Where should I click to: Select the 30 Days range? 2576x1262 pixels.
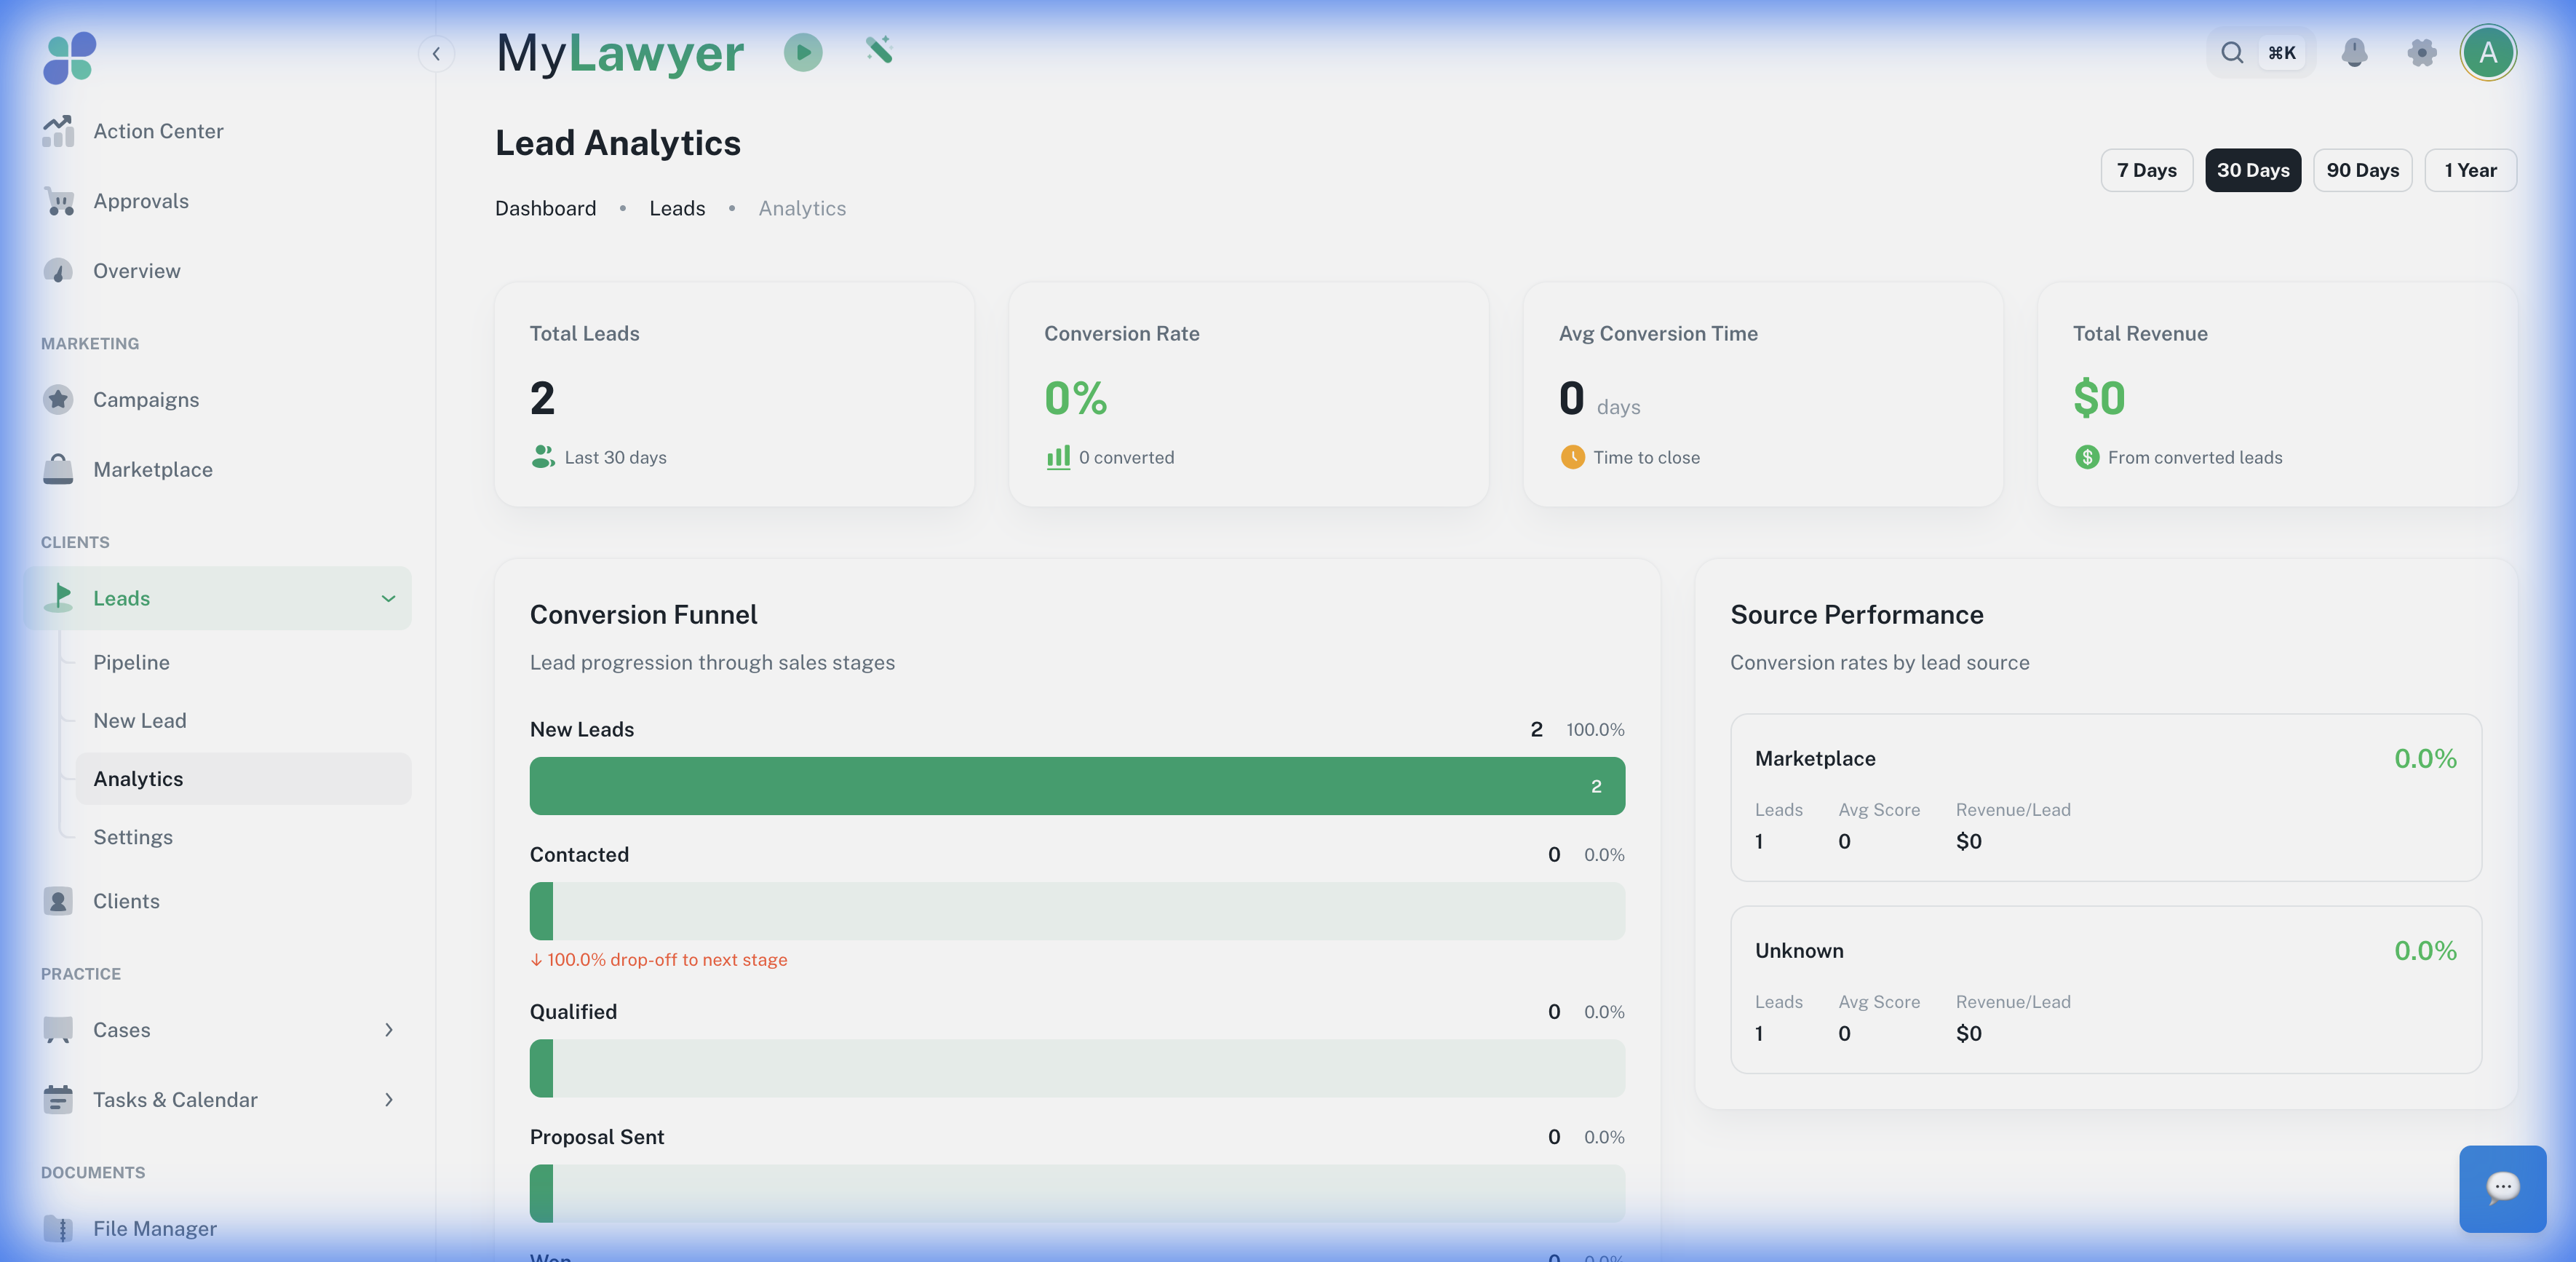tap(2253, 170)
